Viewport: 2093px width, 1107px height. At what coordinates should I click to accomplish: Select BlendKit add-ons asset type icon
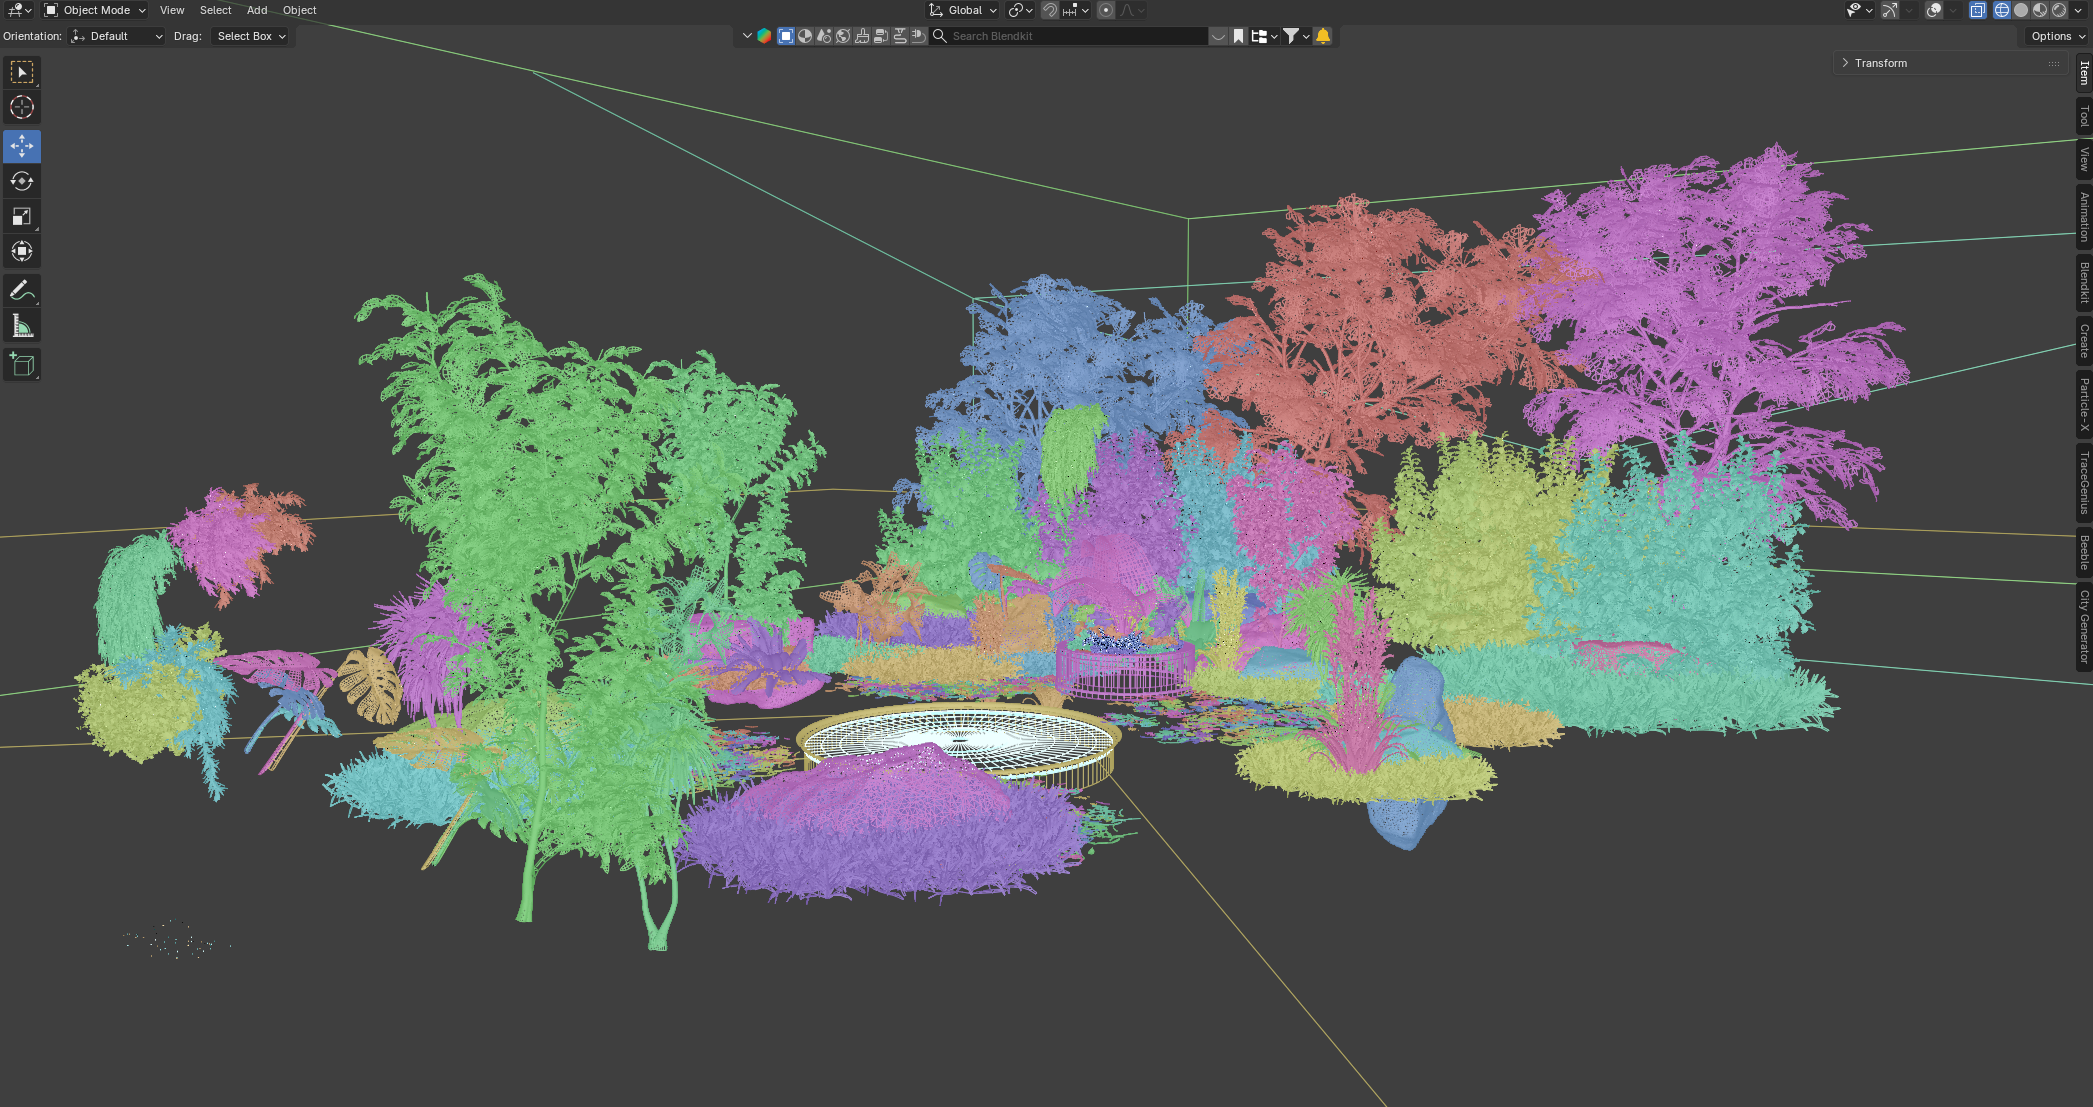pos(919,36)
